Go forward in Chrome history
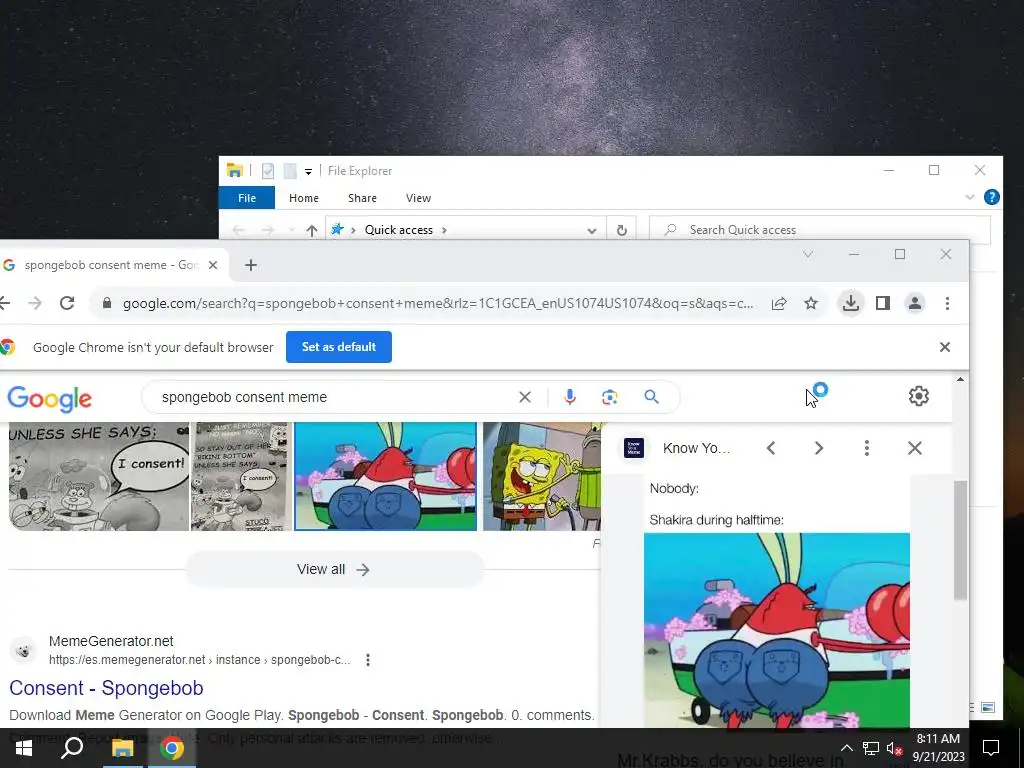This screenshot has width=1024, height=768. [35, 303]
